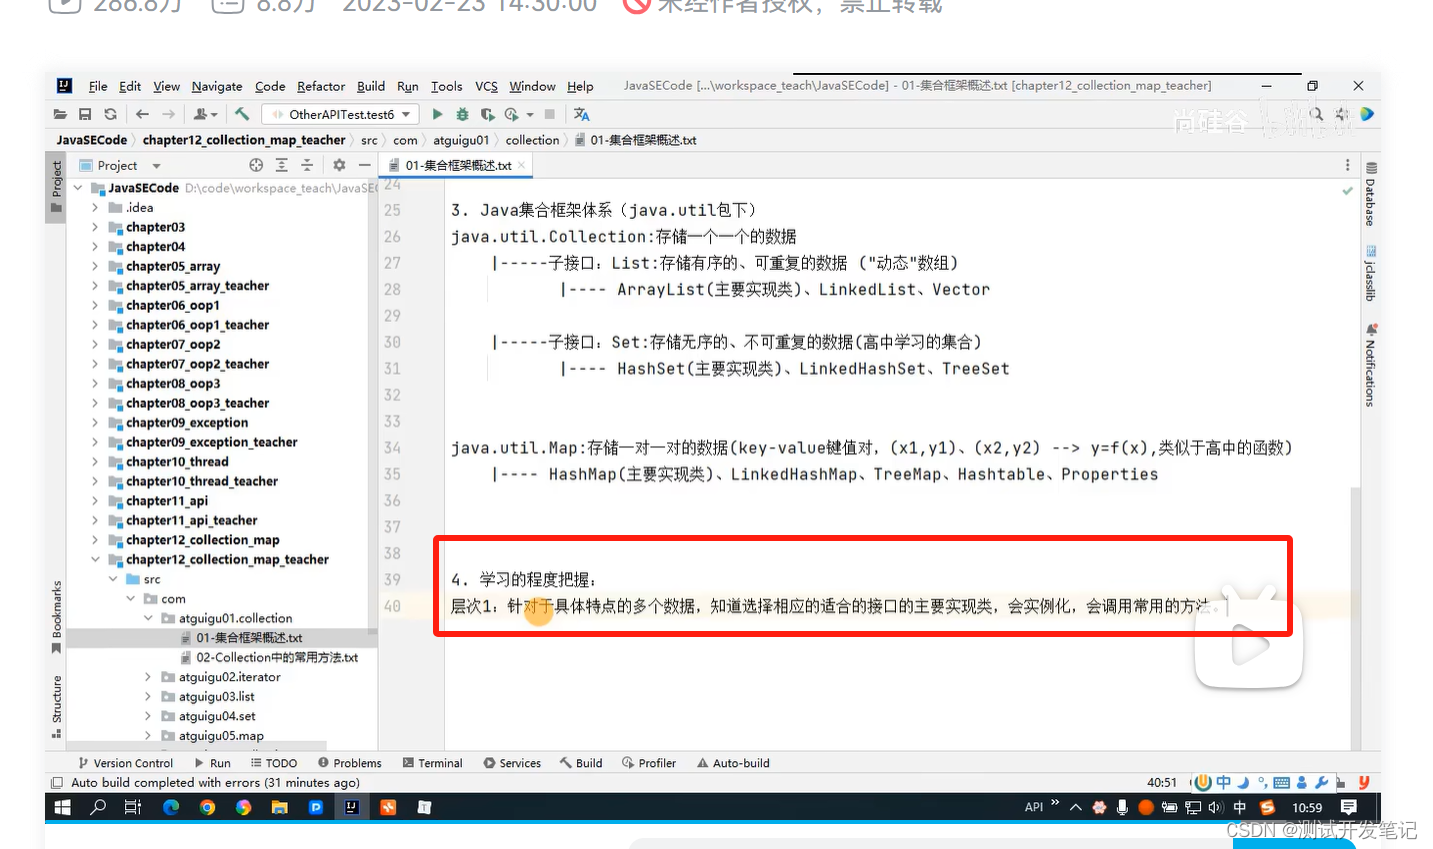1433x849 pixels.
Task: Click the taskbar clock showing 10:59
Action: tap(1307, 807)
